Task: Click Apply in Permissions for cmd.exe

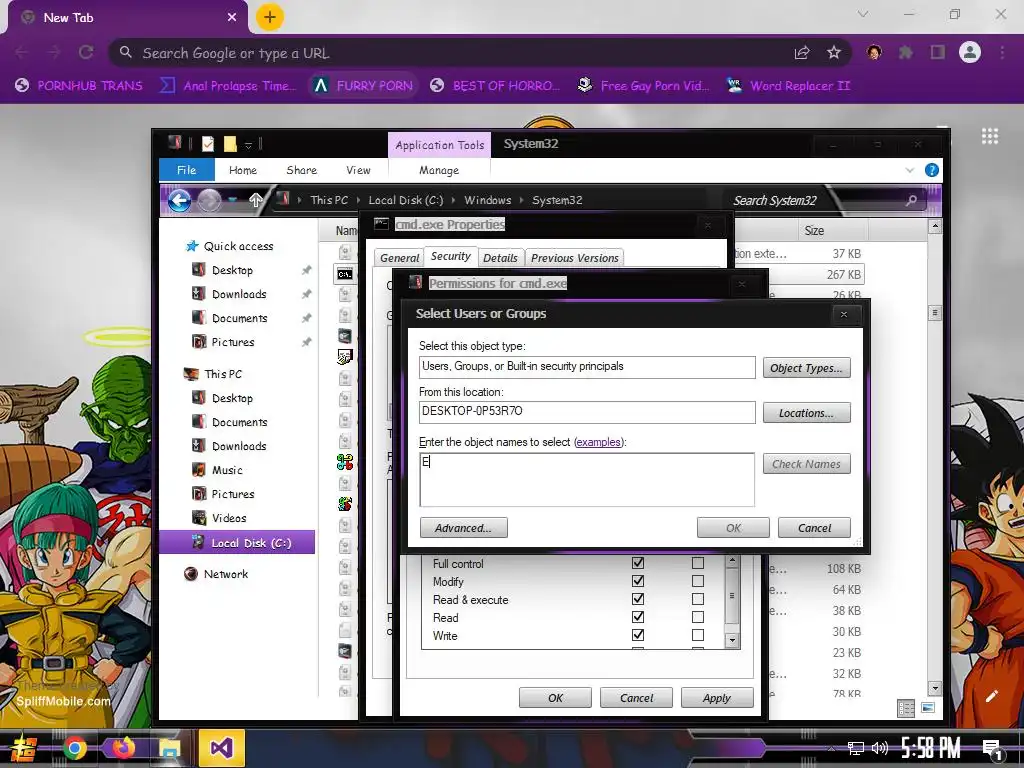Action: tap(717, 698)
